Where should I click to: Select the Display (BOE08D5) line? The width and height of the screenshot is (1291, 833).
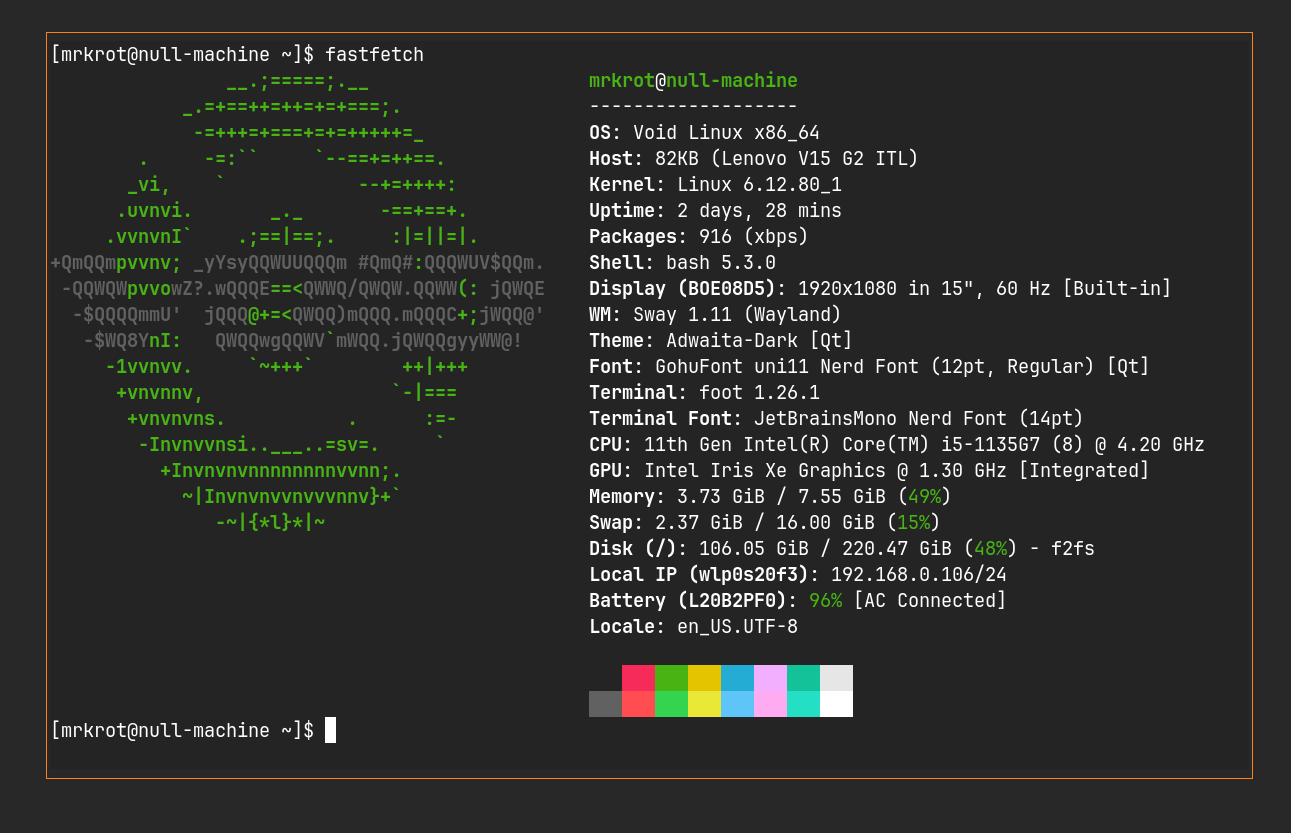[880, 289]
